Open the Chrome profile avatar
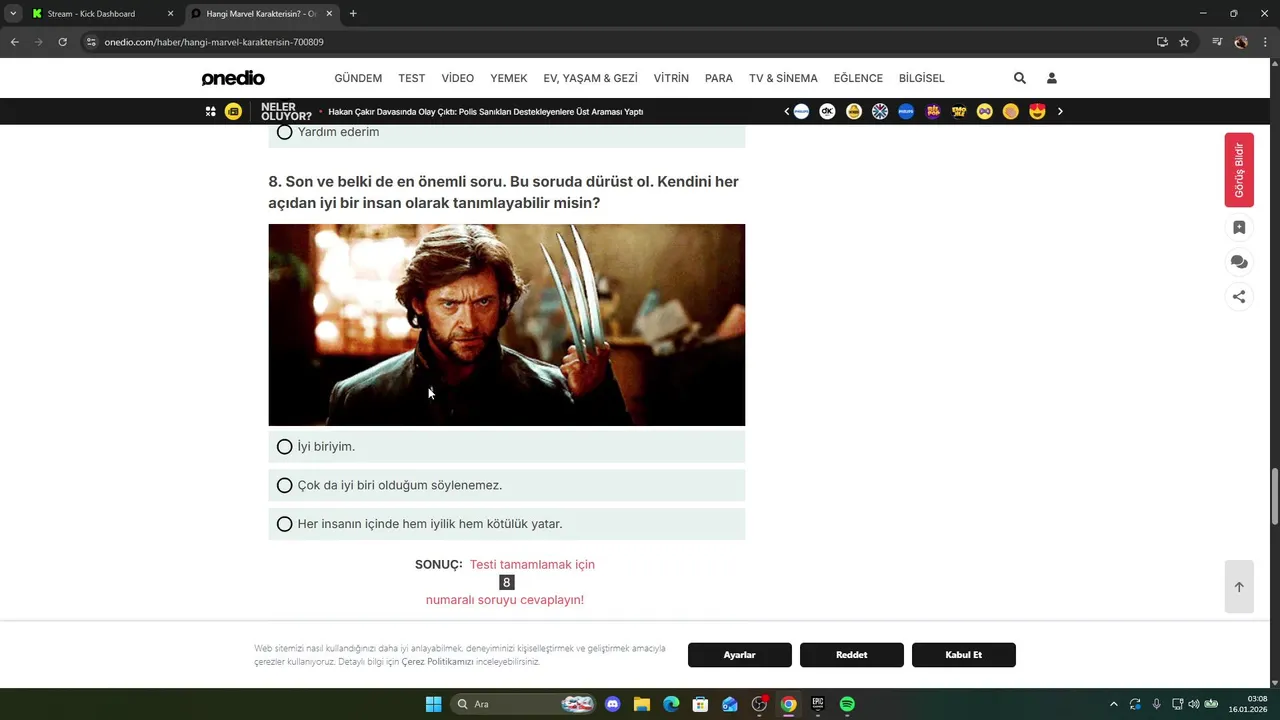Image resolution: width=1280 pixels, height=720 pixels. point(1241,42)
